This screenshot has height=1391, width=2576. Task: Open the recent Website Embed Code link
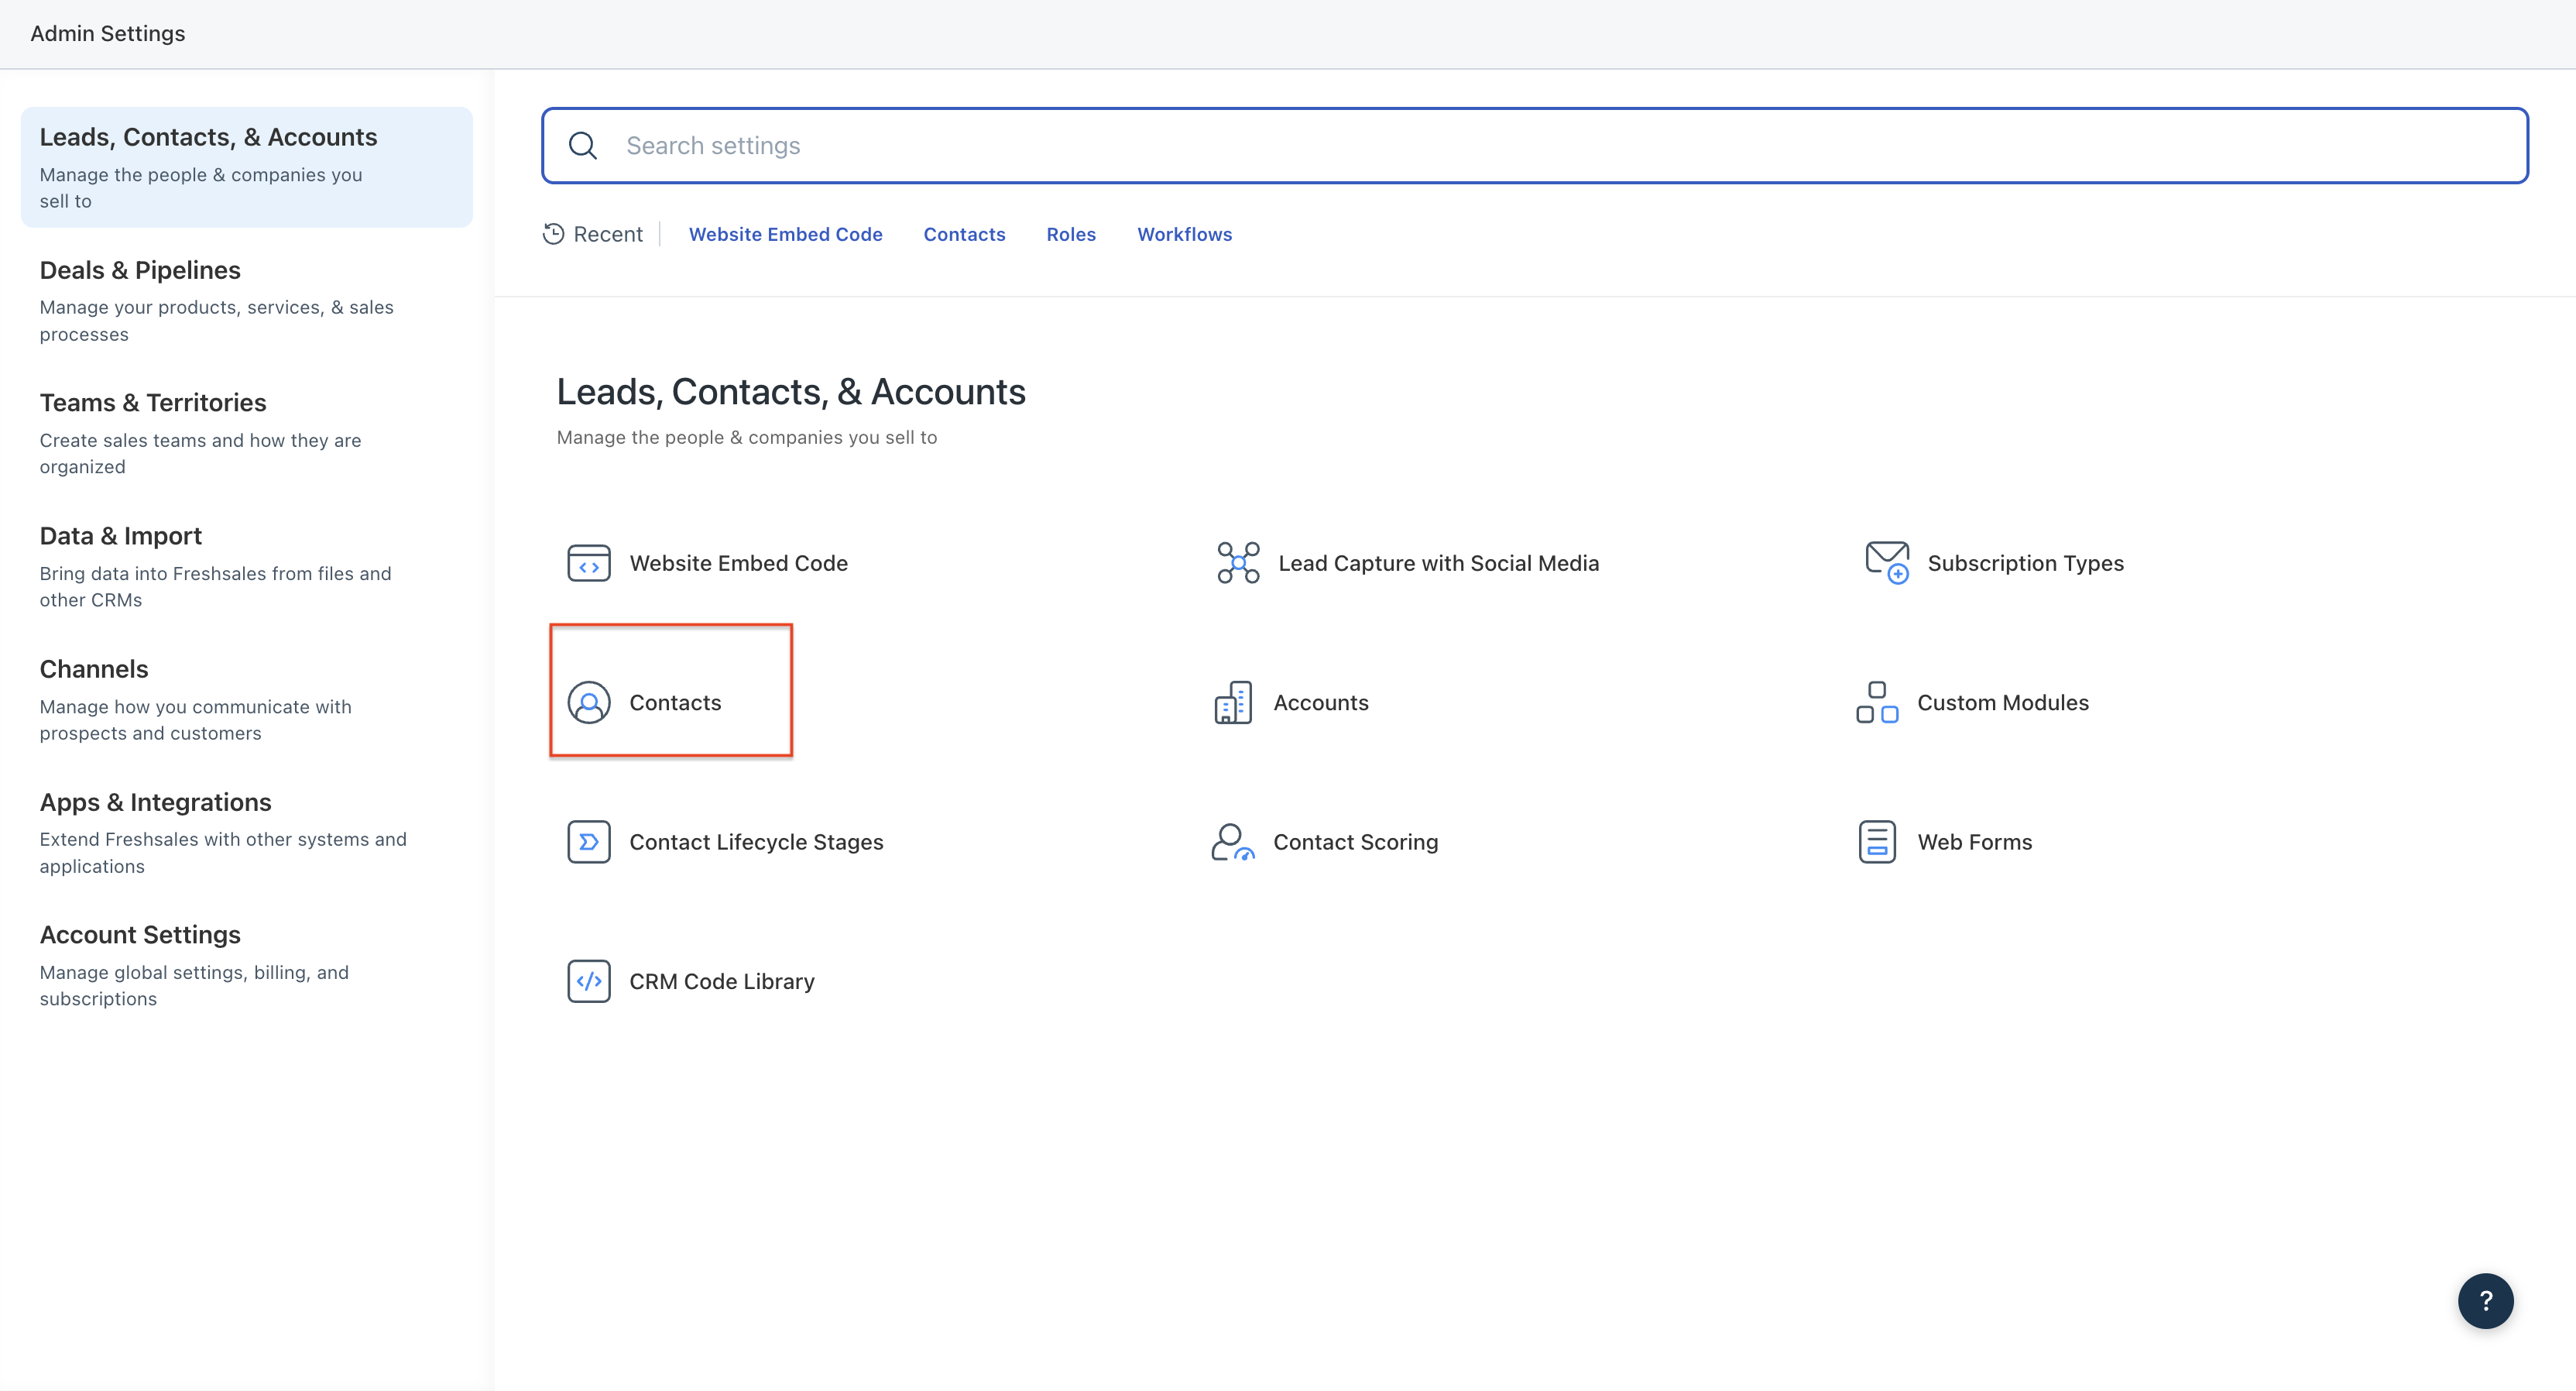point(785,234)
